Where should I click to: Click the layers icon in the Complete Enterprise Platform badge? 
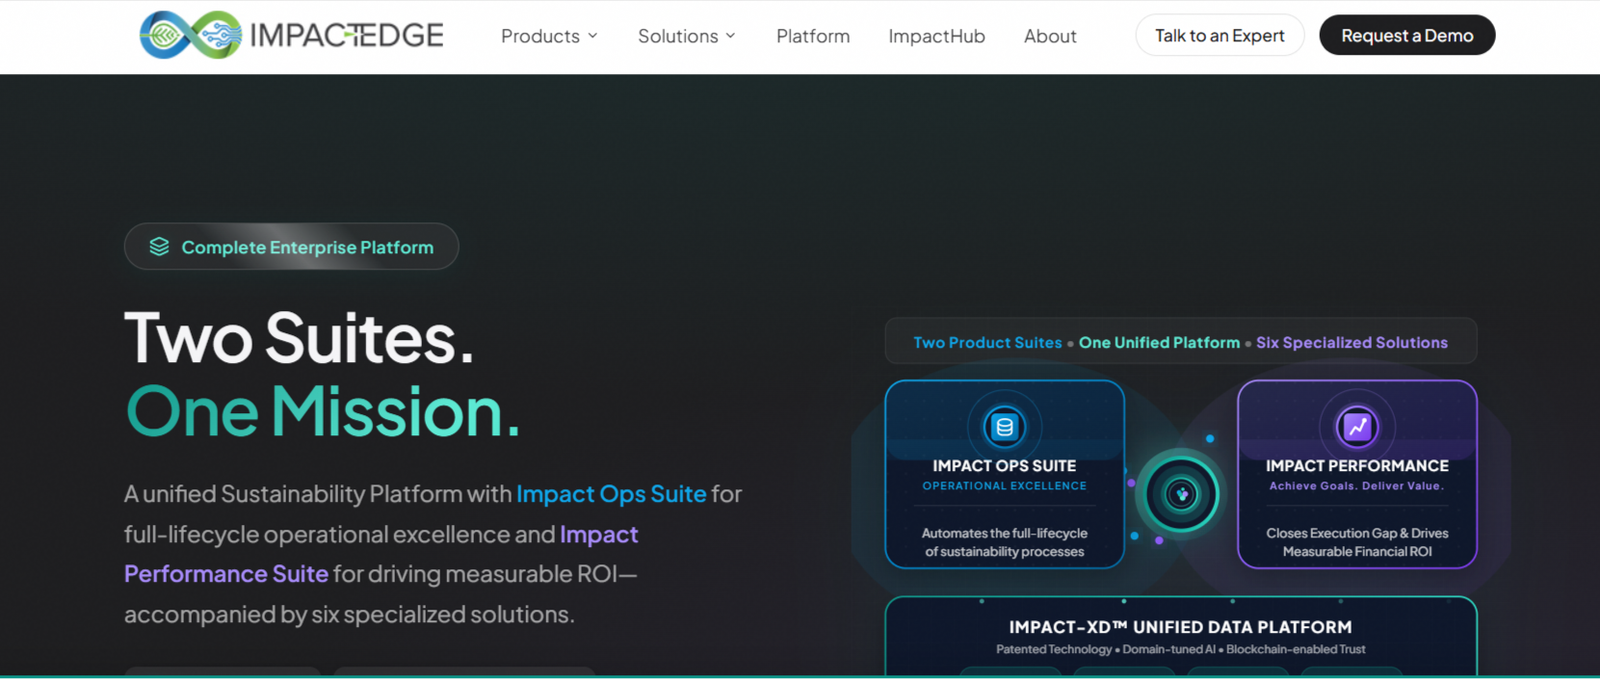click(159, 247)
